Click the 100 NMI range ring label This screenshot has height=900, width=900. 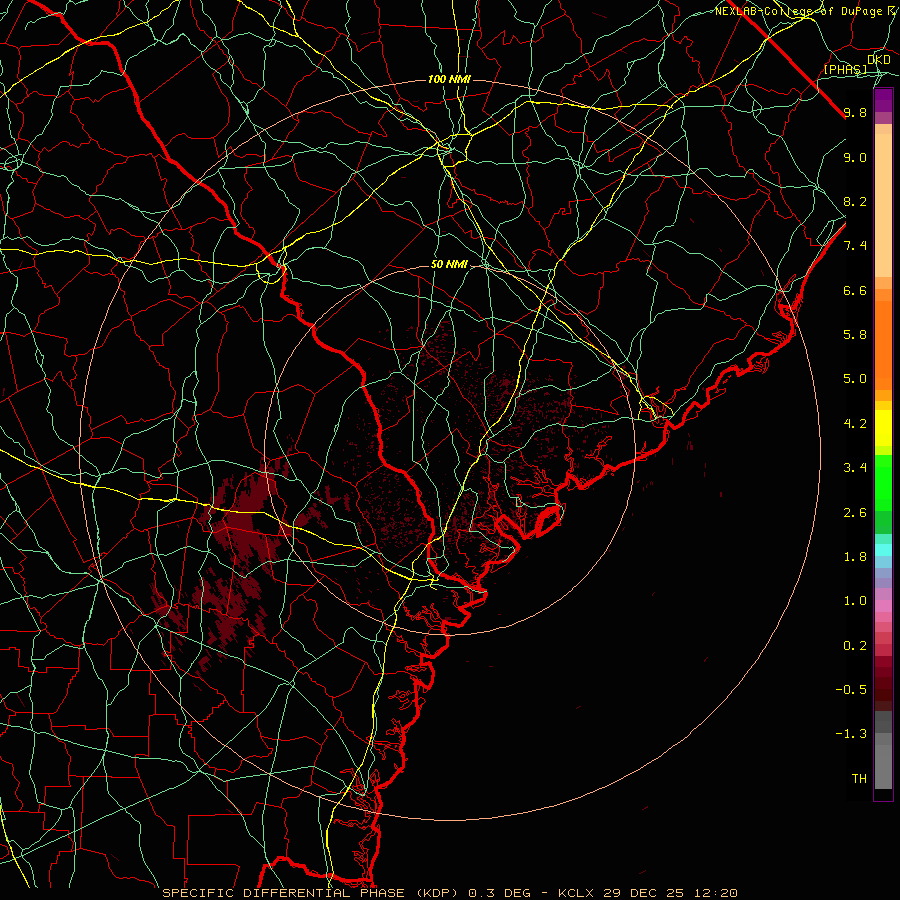coord(449,79)
